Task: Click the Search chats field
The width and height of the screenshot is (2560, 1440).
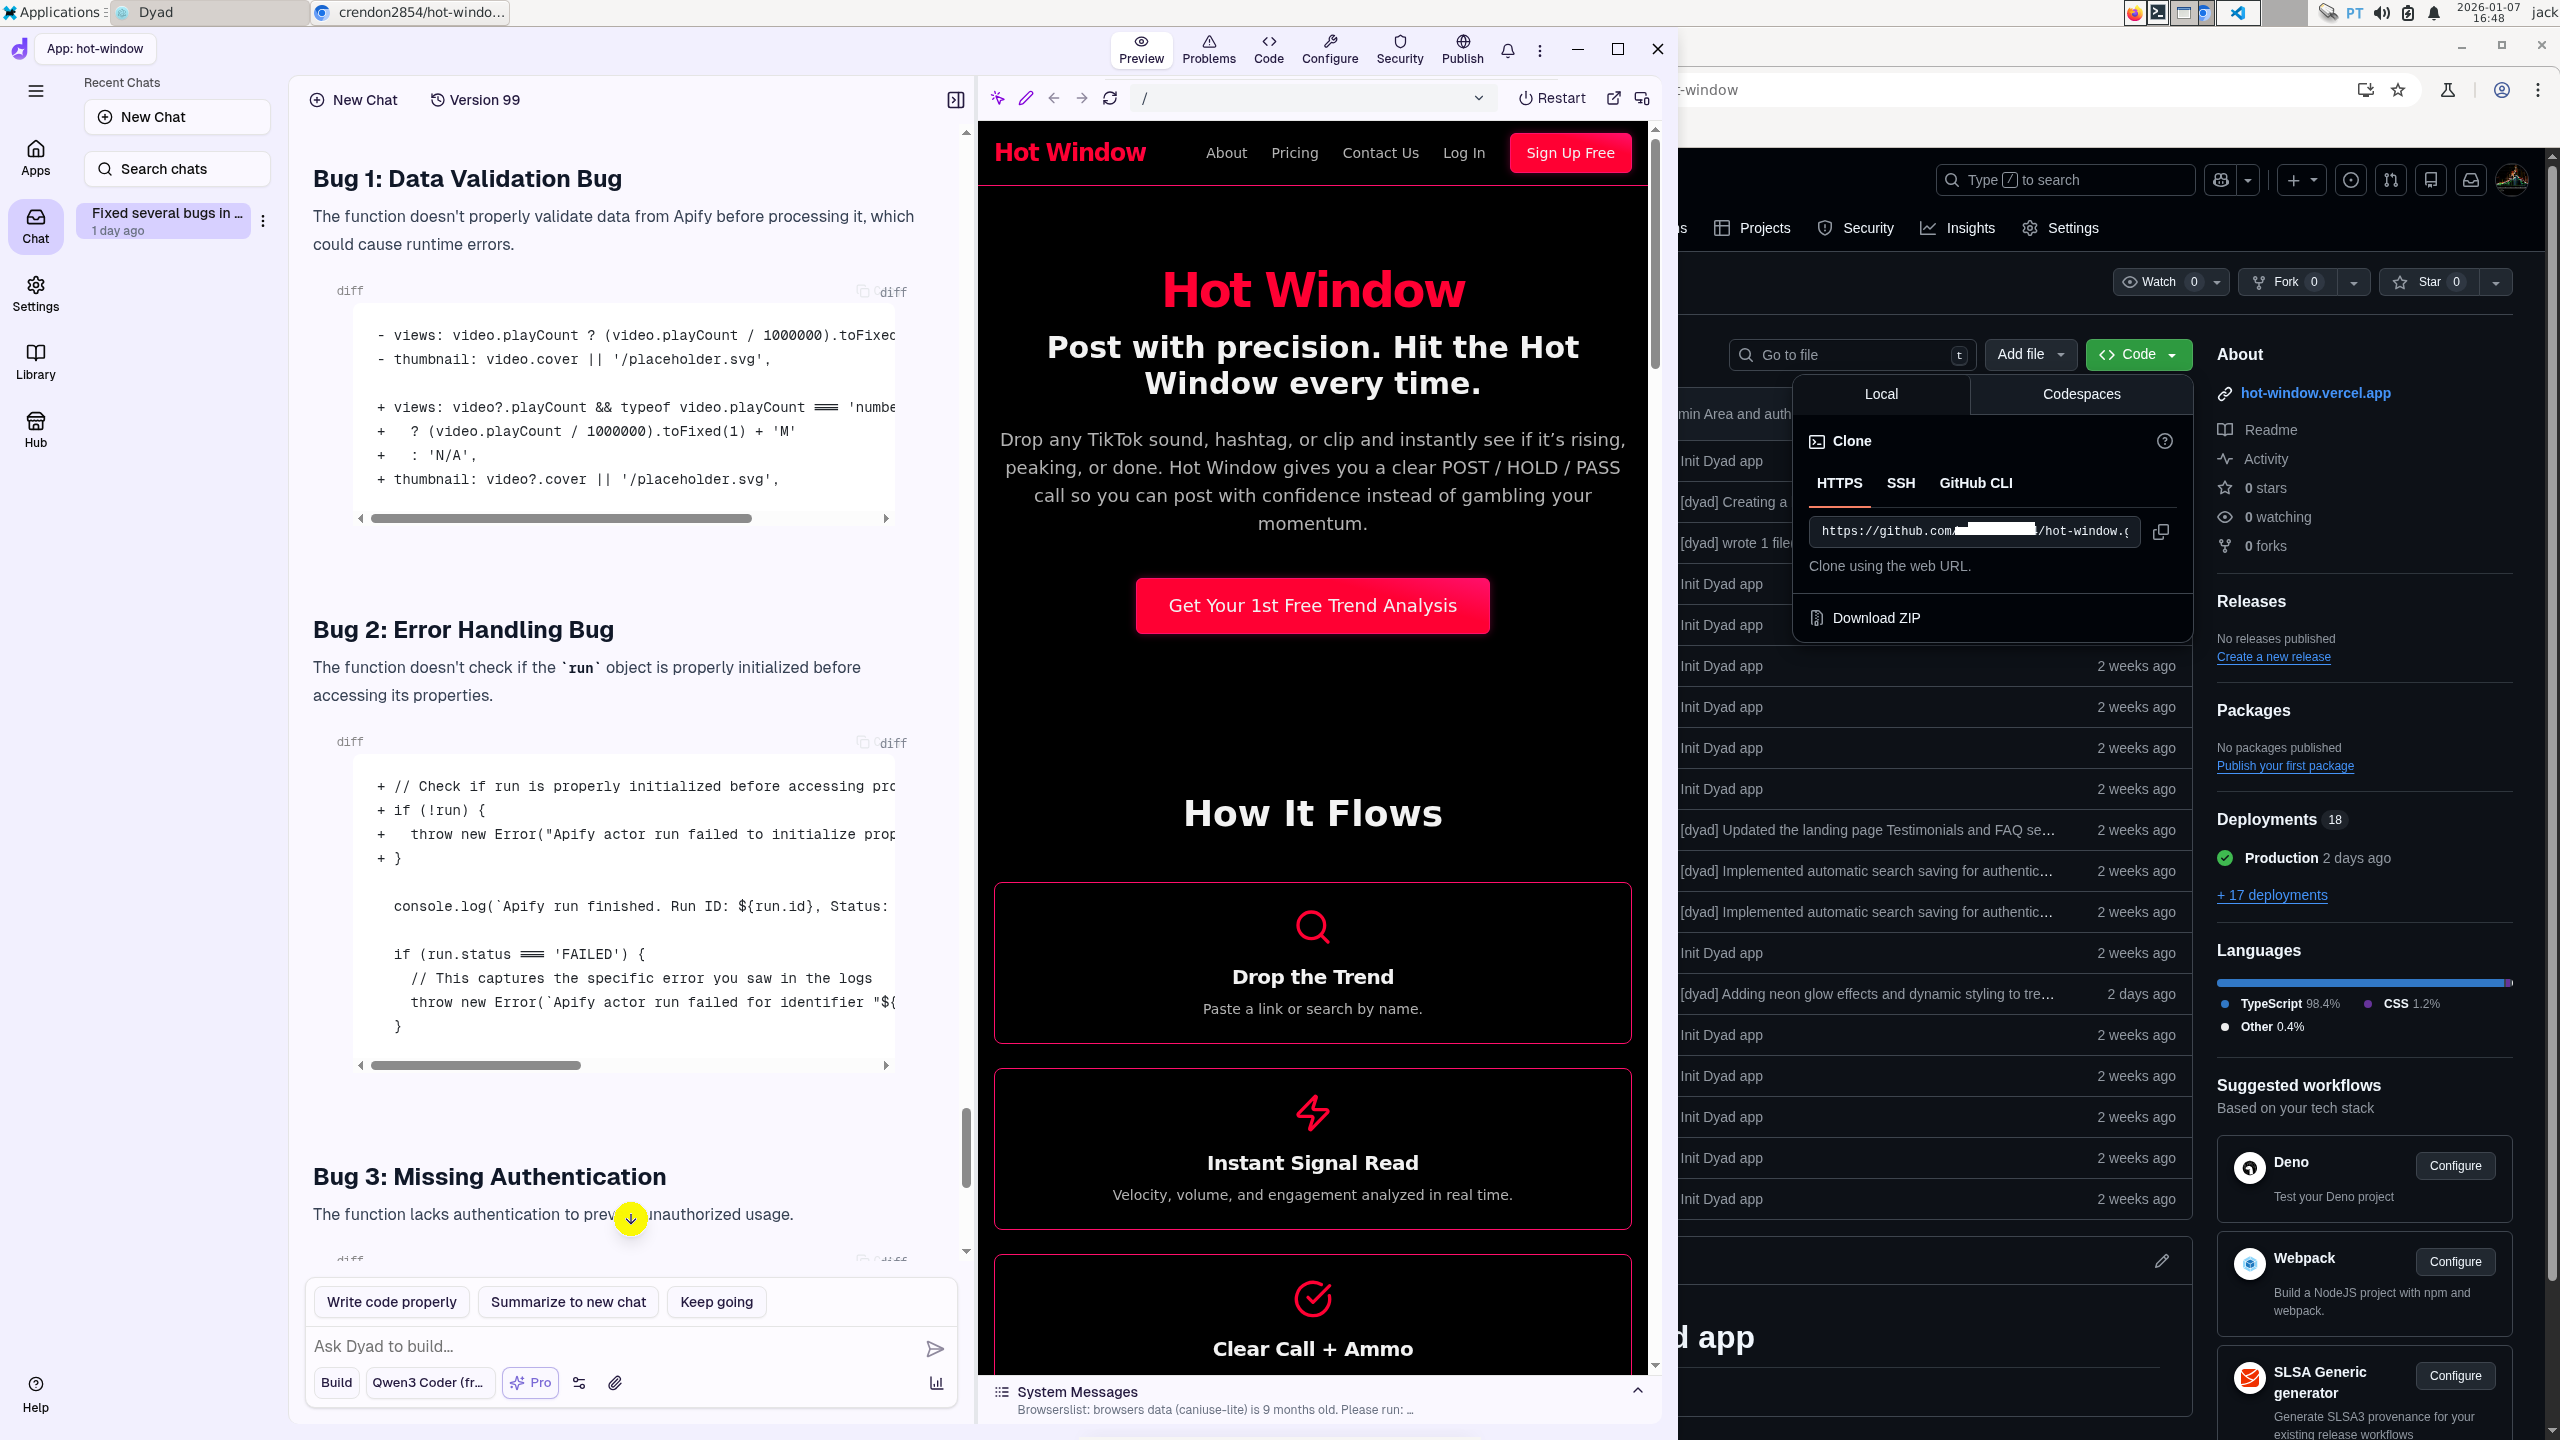Action: pyautogui.click(x=177, y=169)
